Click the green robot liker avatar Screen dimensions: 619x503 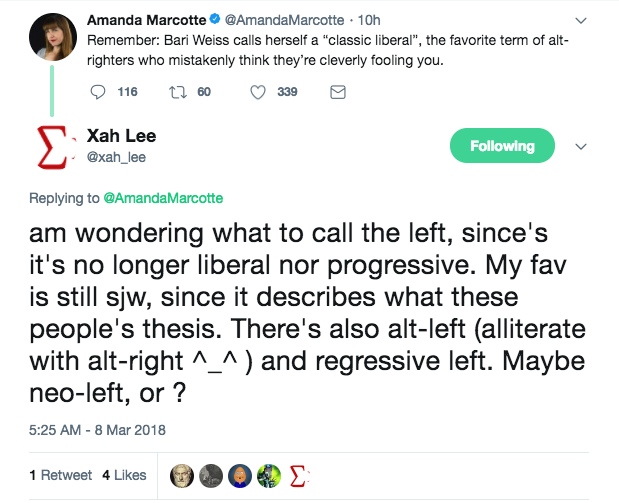269,474
